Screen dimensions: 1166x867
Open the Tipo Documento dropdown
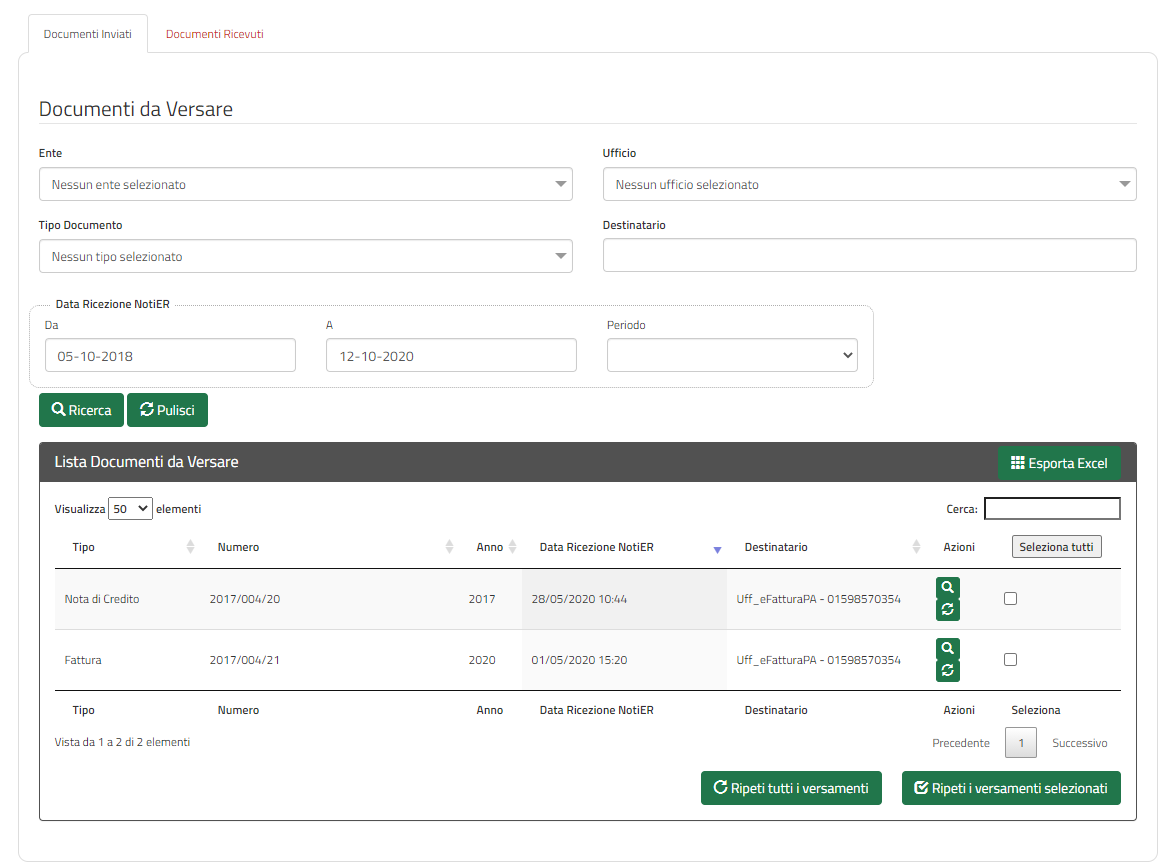[306, 257]
